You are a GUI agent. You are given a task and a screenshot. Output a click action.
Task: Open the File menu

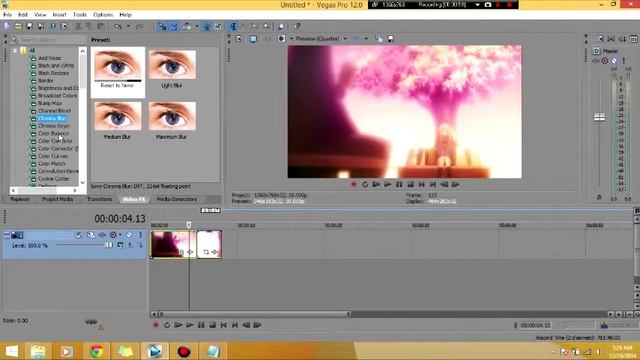click(8, 15)
